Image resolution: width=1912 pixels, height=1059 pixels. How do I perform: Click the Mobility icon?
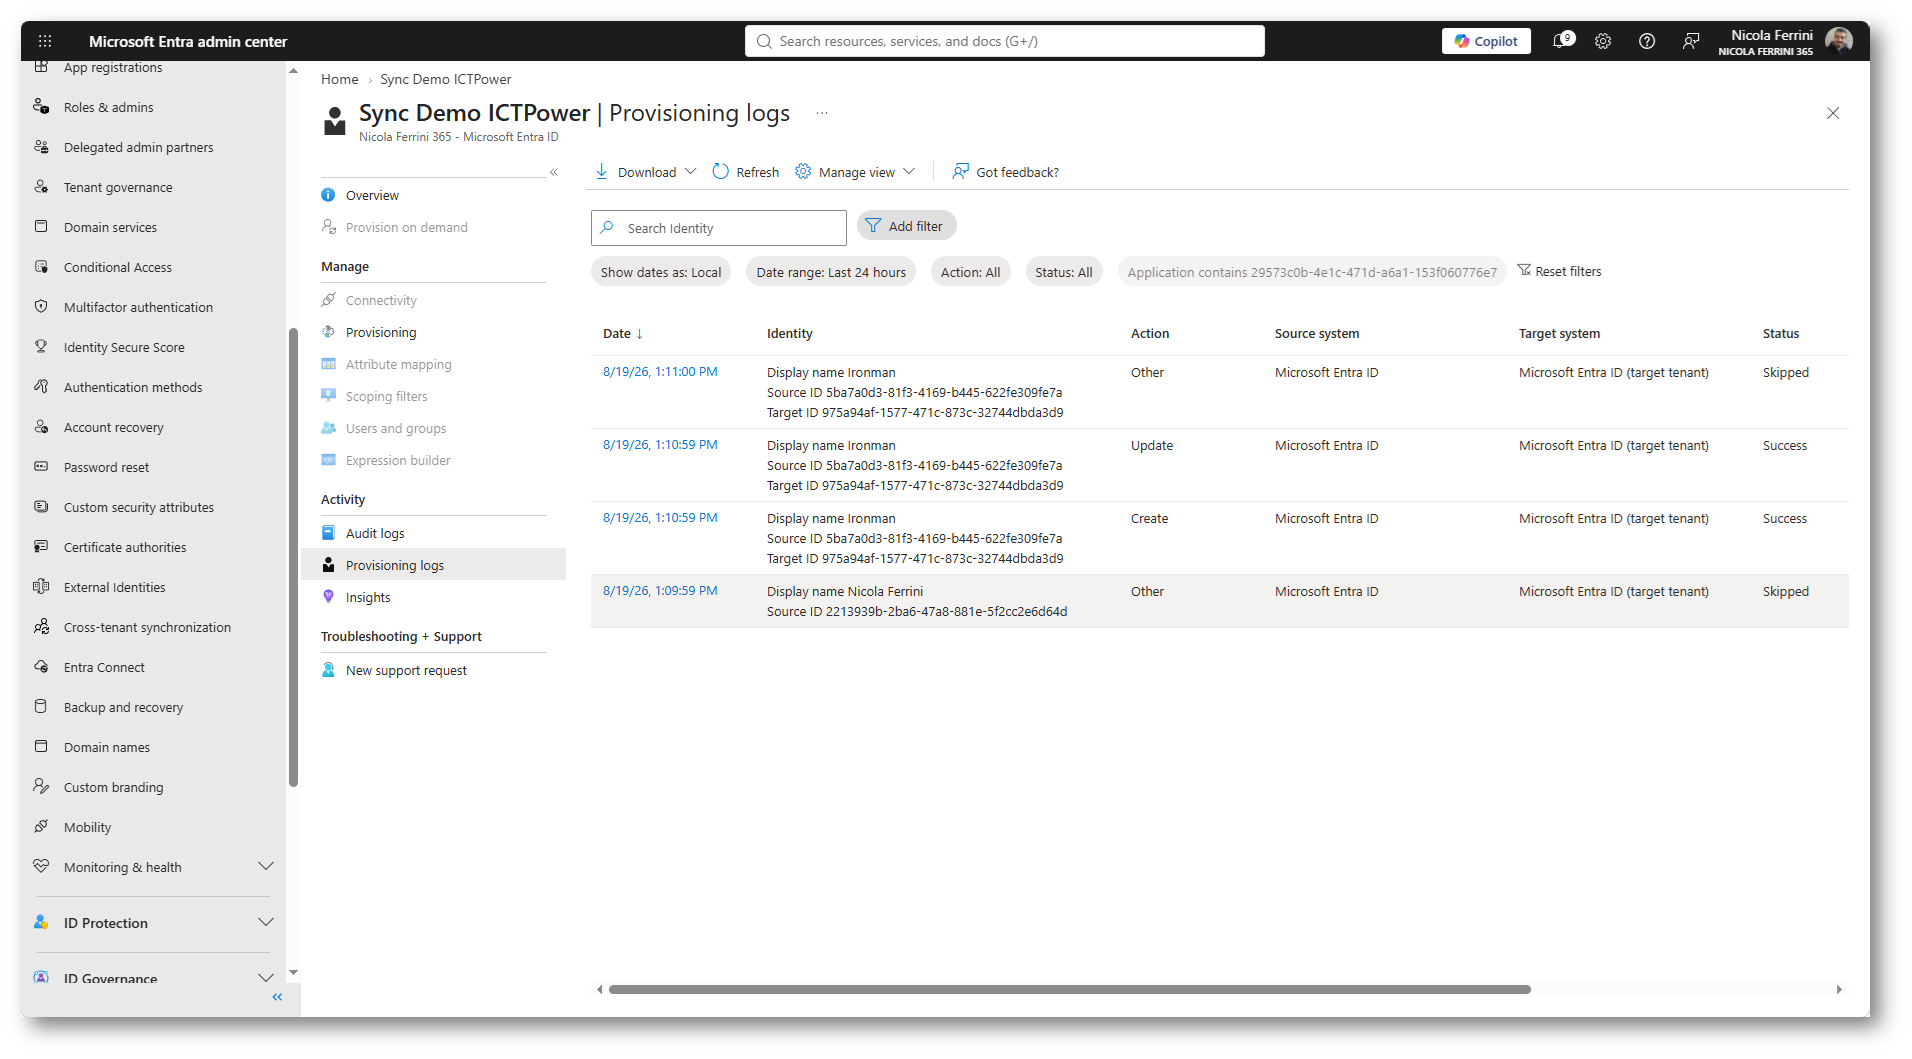click(41, 827)
